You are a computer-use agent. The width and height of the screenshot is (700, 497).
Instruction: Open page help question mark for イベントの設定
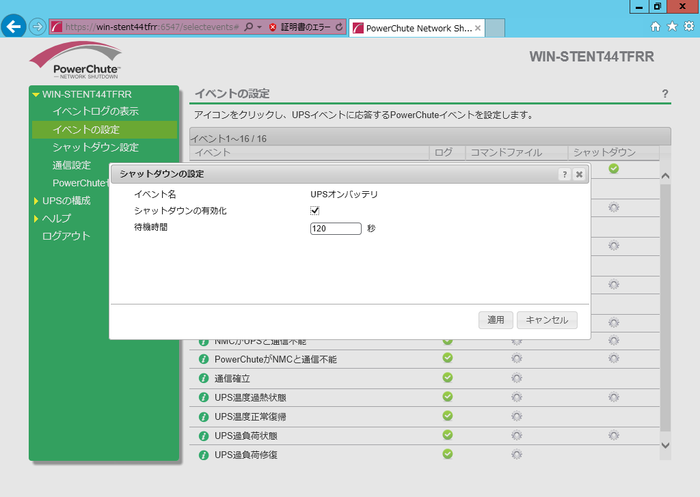tap(665, 94)
